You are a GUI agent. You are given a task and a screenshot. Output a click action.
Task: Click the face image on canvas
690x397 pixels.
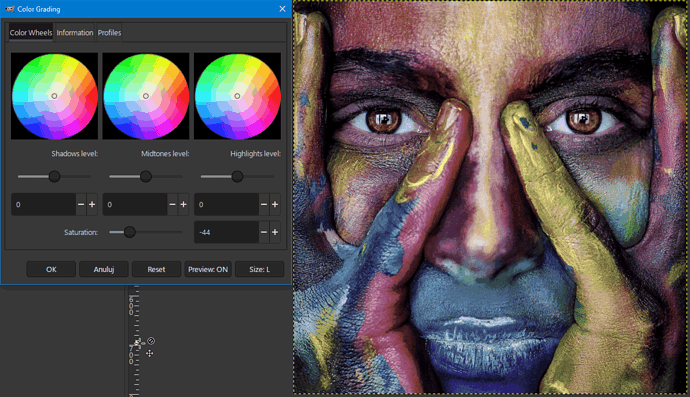click(x=491, y=197)
